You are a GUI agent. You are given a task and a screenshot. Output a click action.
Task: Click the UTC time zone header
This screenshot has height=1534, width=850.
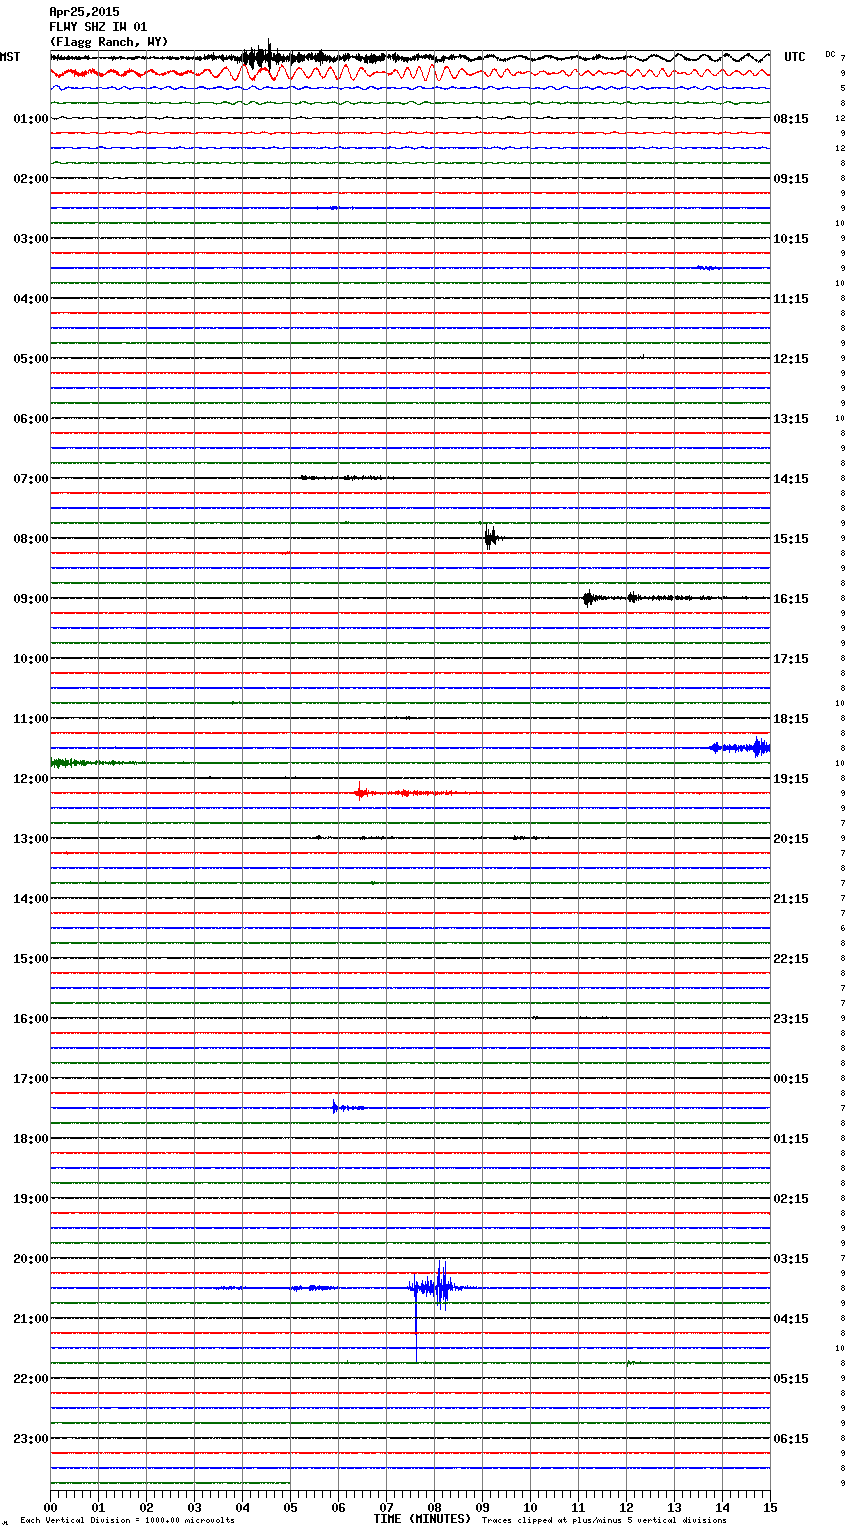[x=795, y=57]
